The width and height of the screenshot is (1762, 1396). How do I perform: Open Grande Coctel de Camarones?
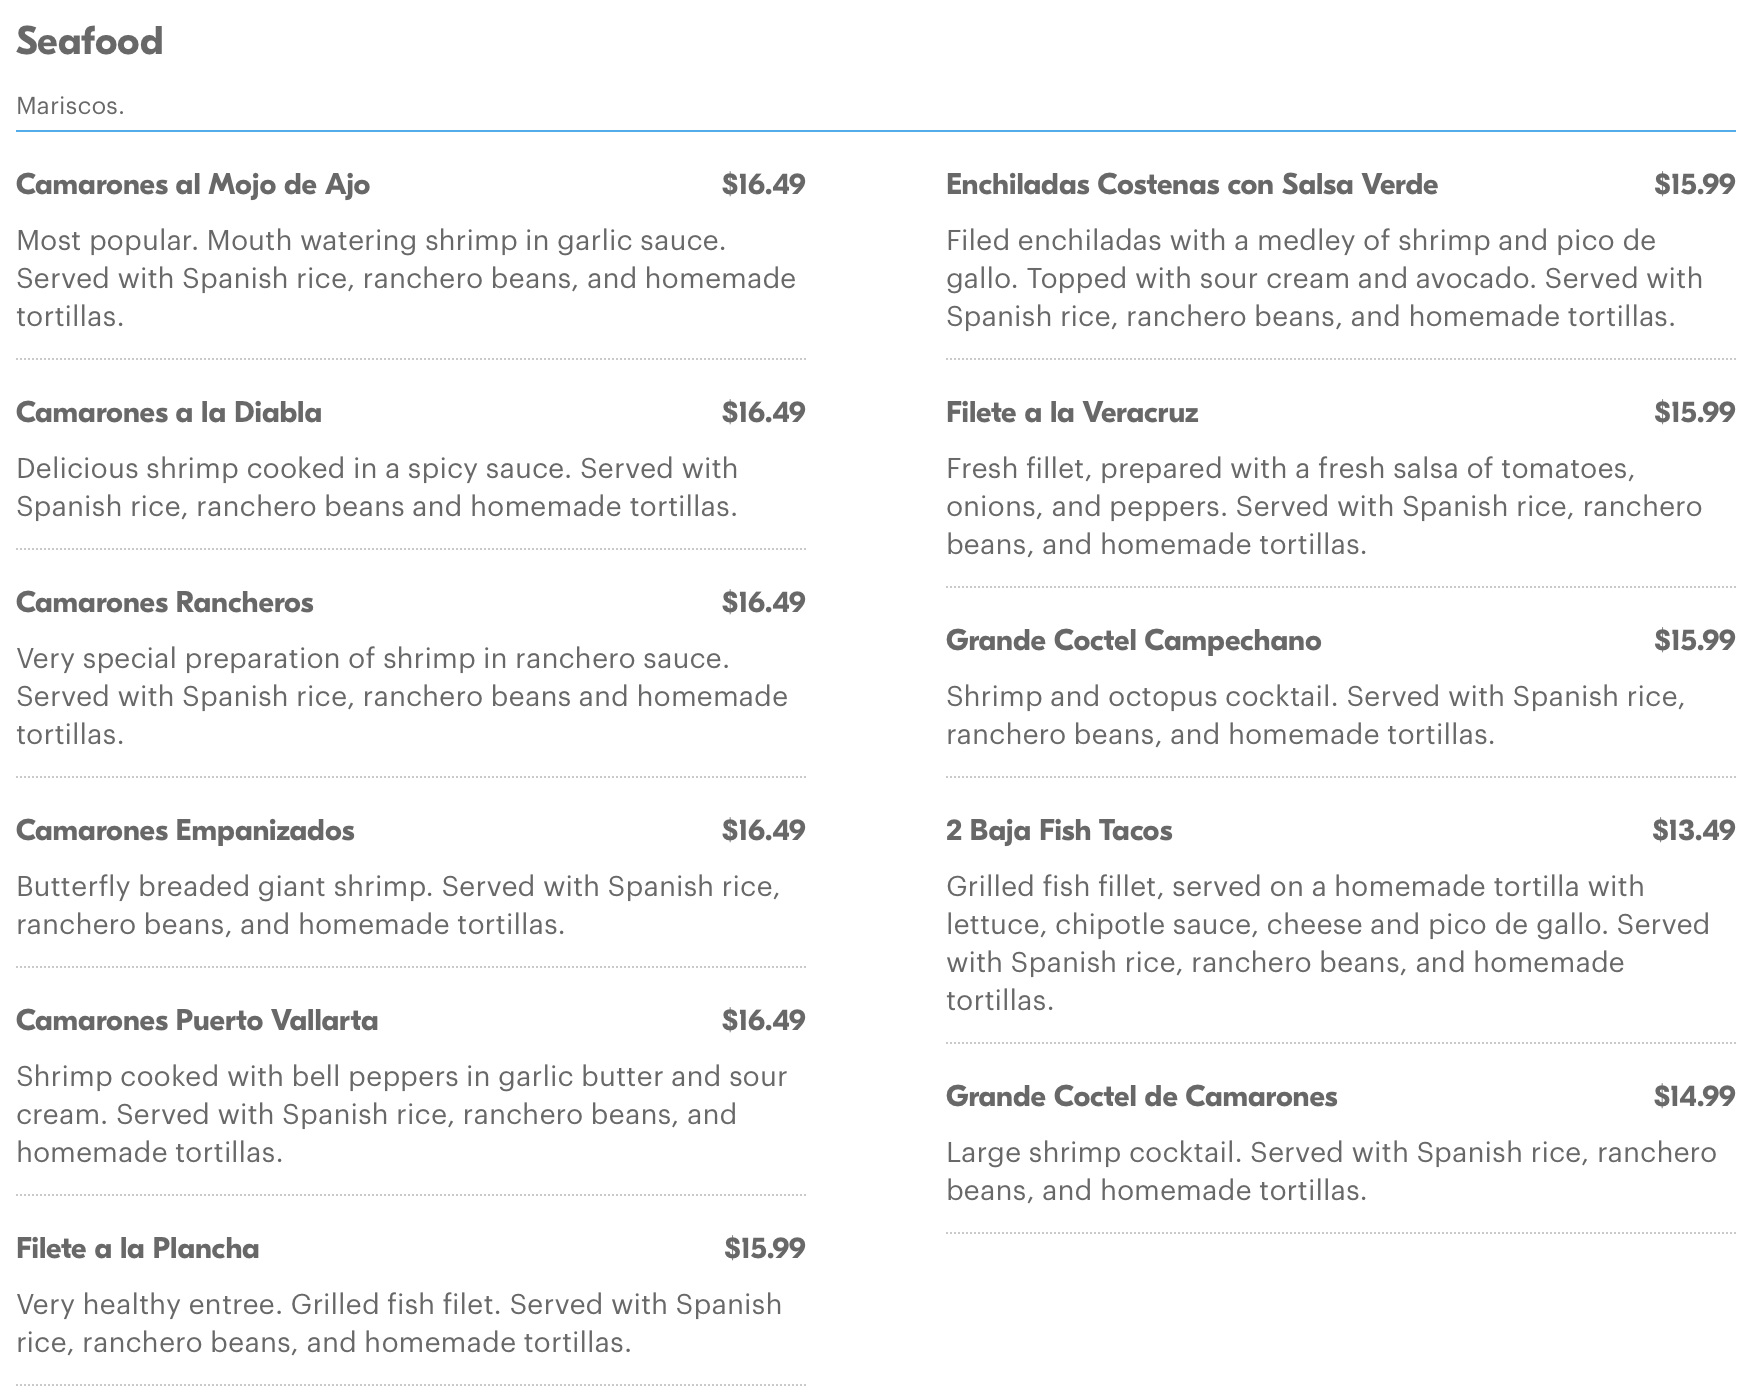coord(1141,1097)
